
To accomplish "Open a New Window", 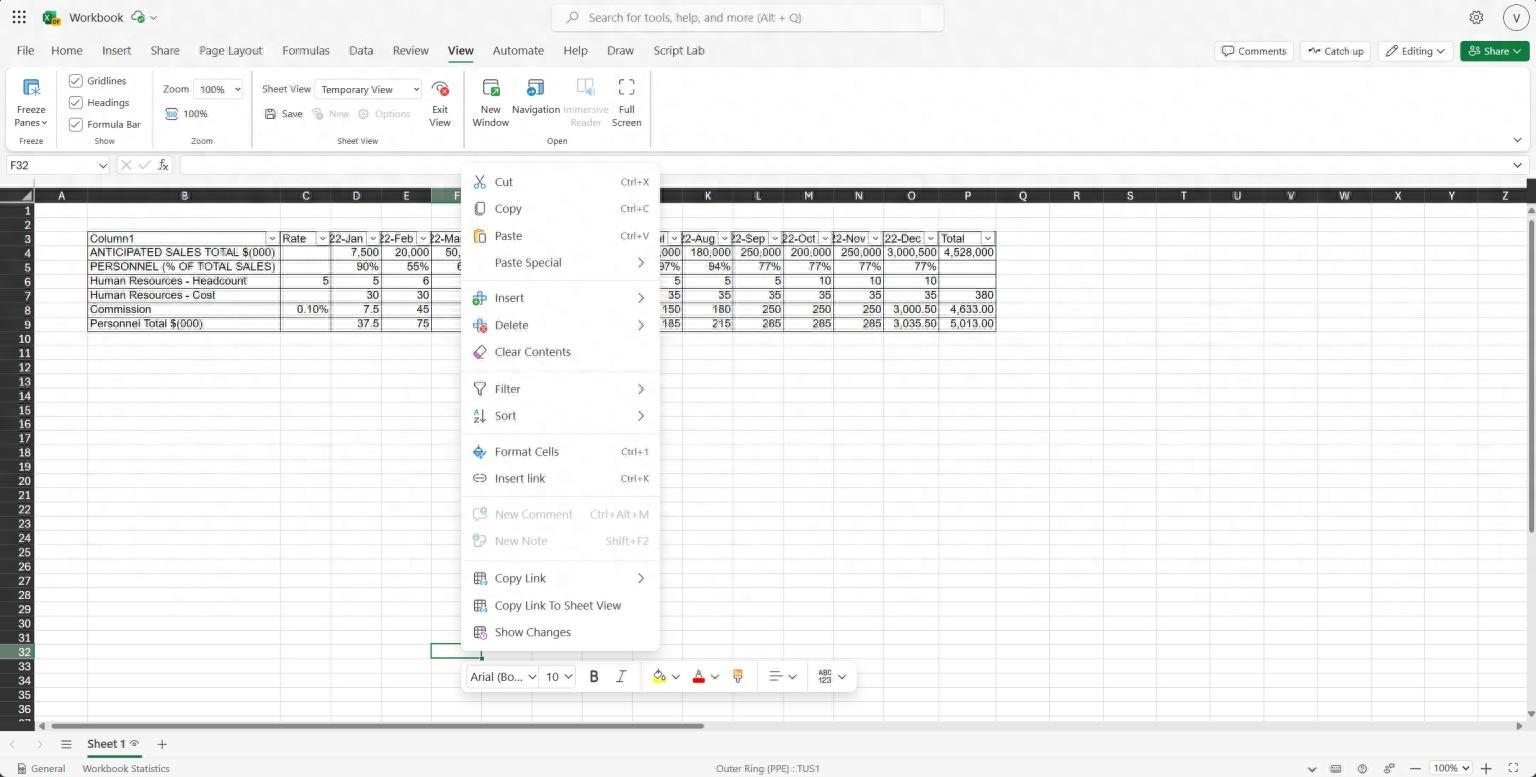I will [x=490, y=103].
